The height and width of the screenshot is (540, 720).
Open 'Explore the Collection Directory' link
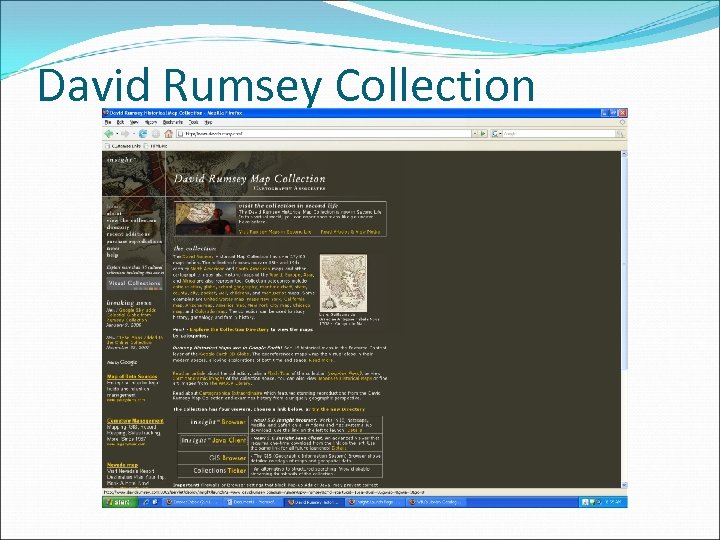pos(229,330)
